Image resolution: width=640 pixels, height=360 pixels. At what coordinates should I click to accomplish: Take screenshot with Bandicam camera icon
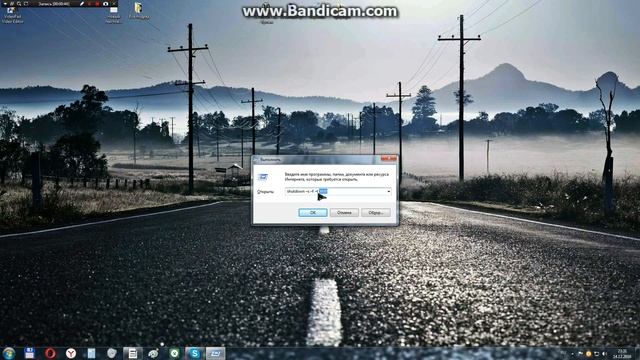[105, 4]
